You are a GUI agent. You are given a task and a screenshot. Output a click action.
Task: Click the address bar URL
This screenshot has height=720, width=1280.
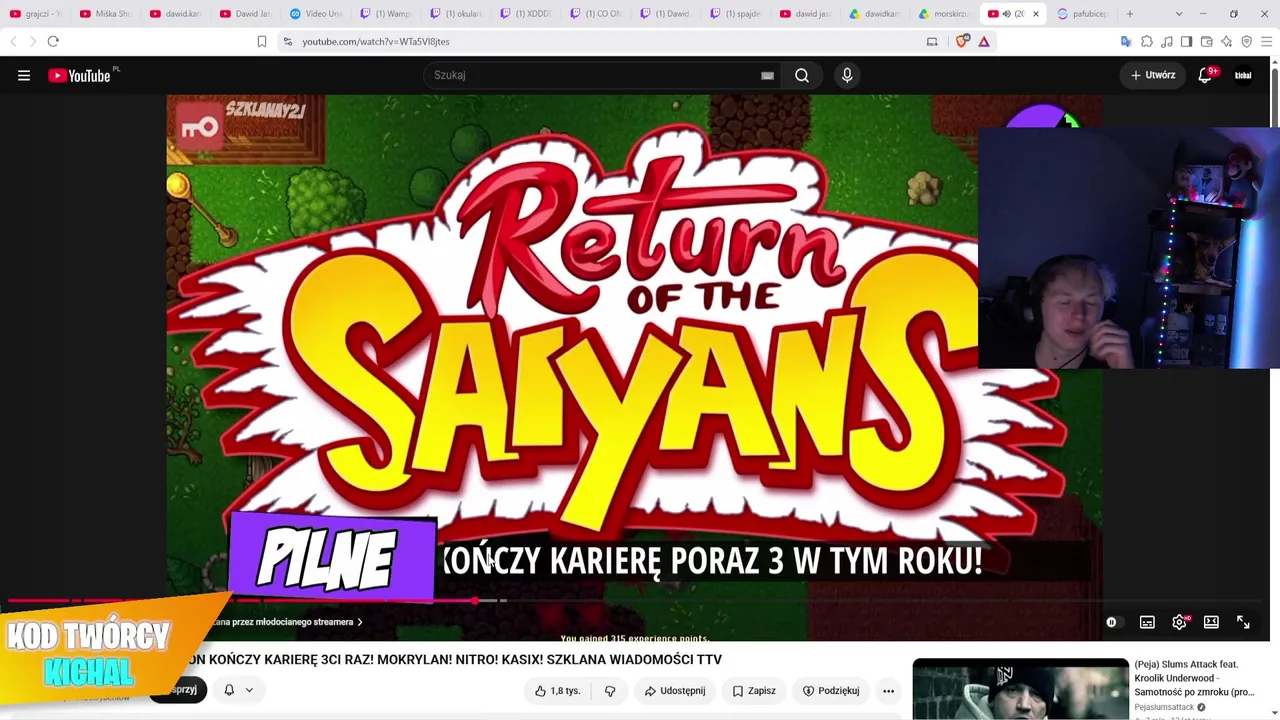(x=376, y=41)
